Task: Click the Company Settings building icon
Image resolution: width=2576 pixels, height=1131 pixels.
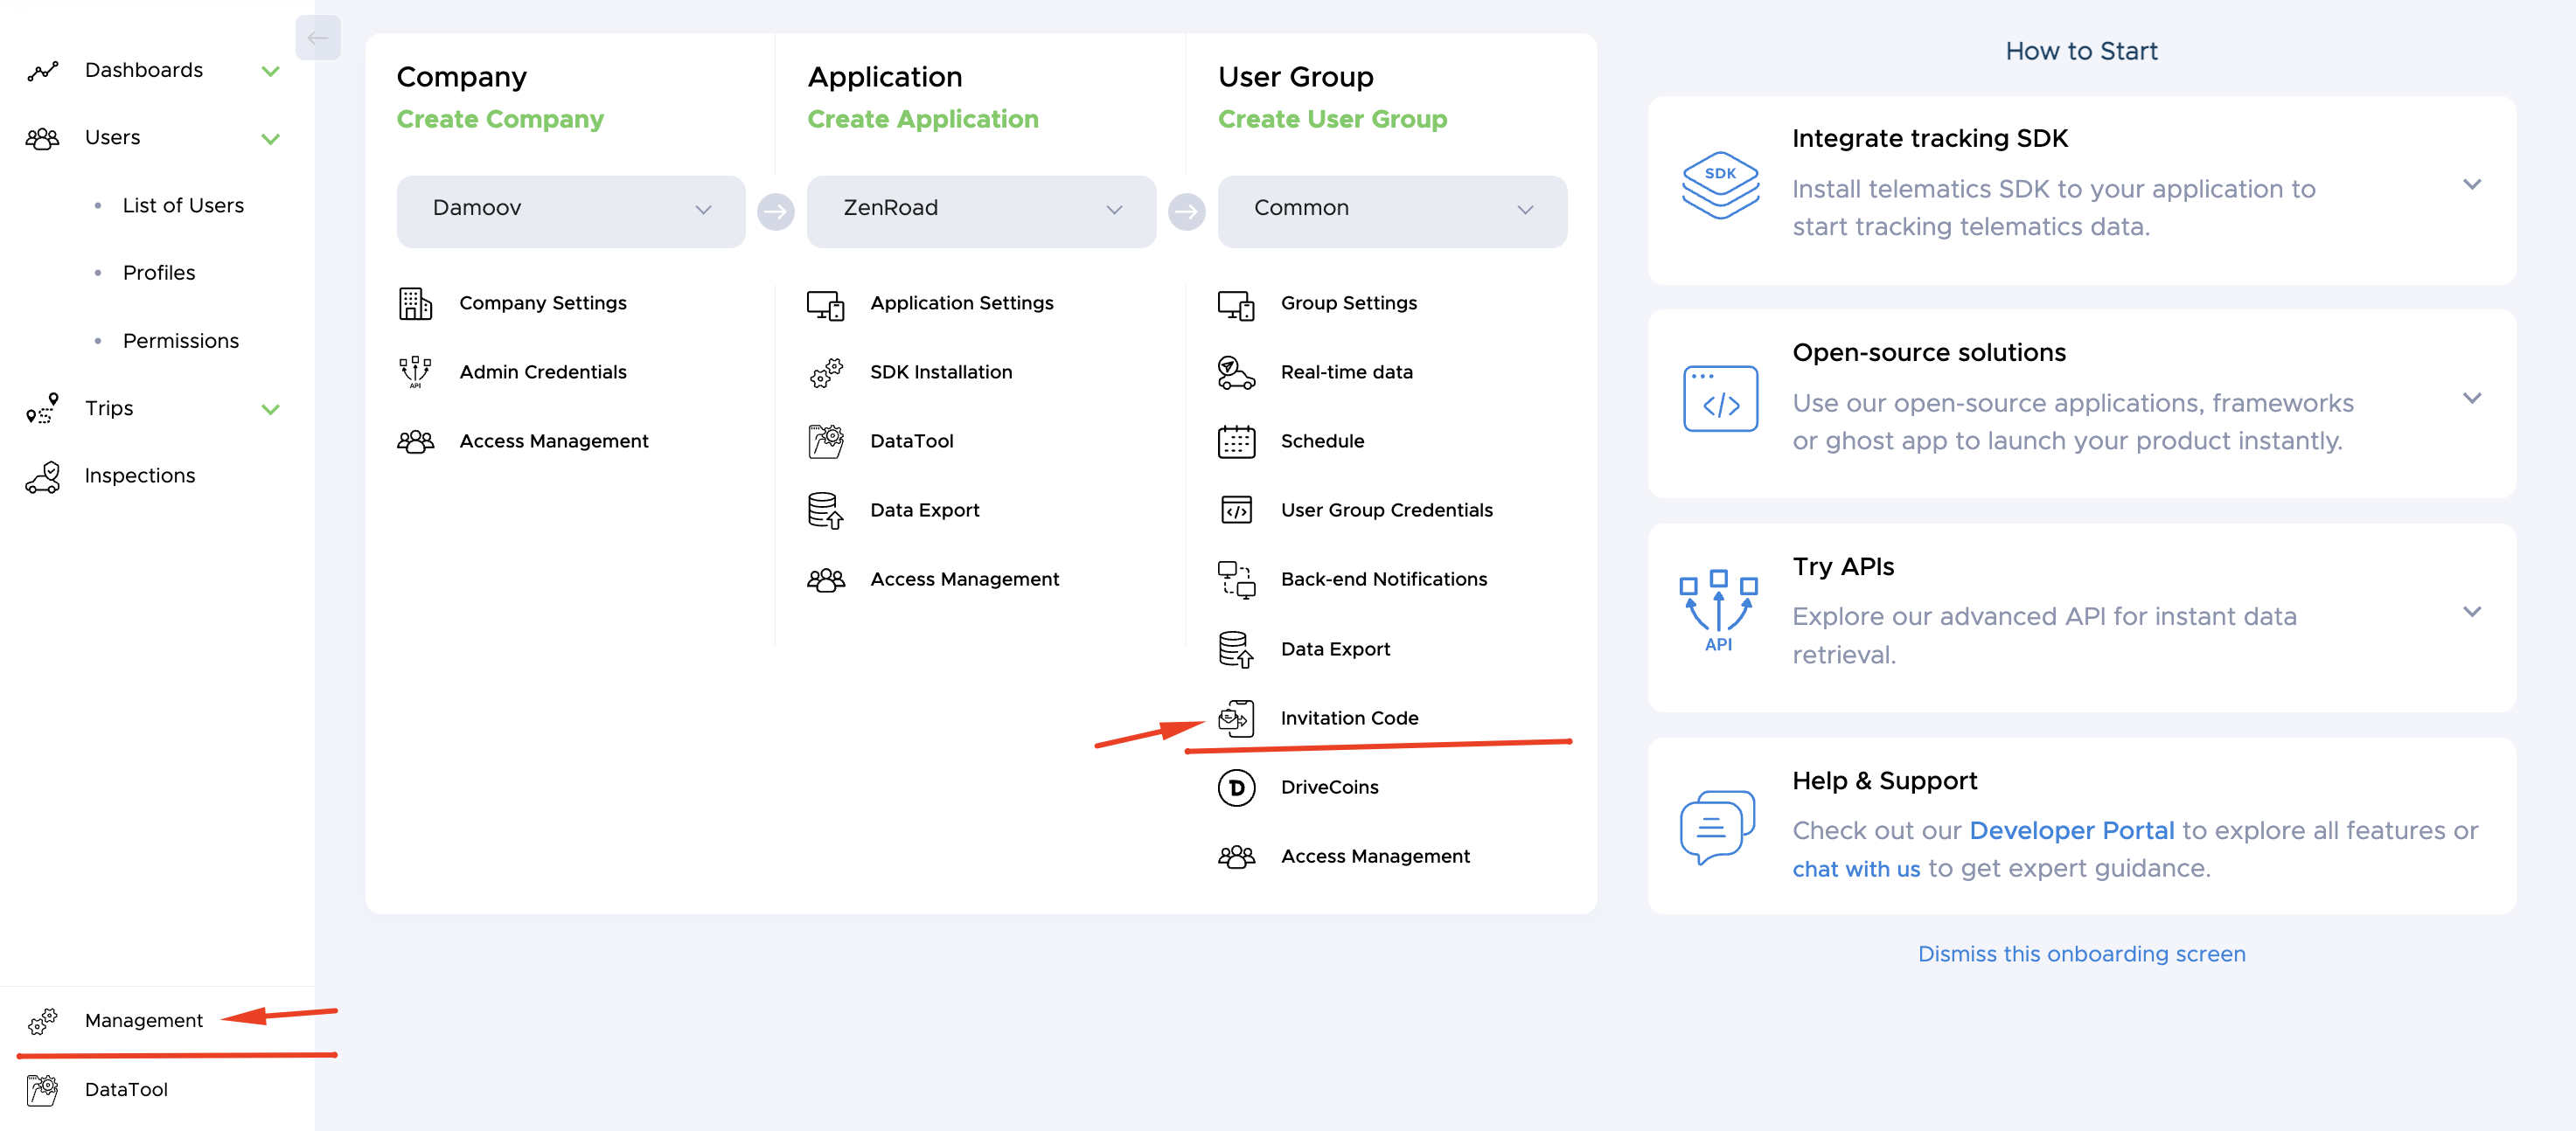Action: [x=415, y=303]
